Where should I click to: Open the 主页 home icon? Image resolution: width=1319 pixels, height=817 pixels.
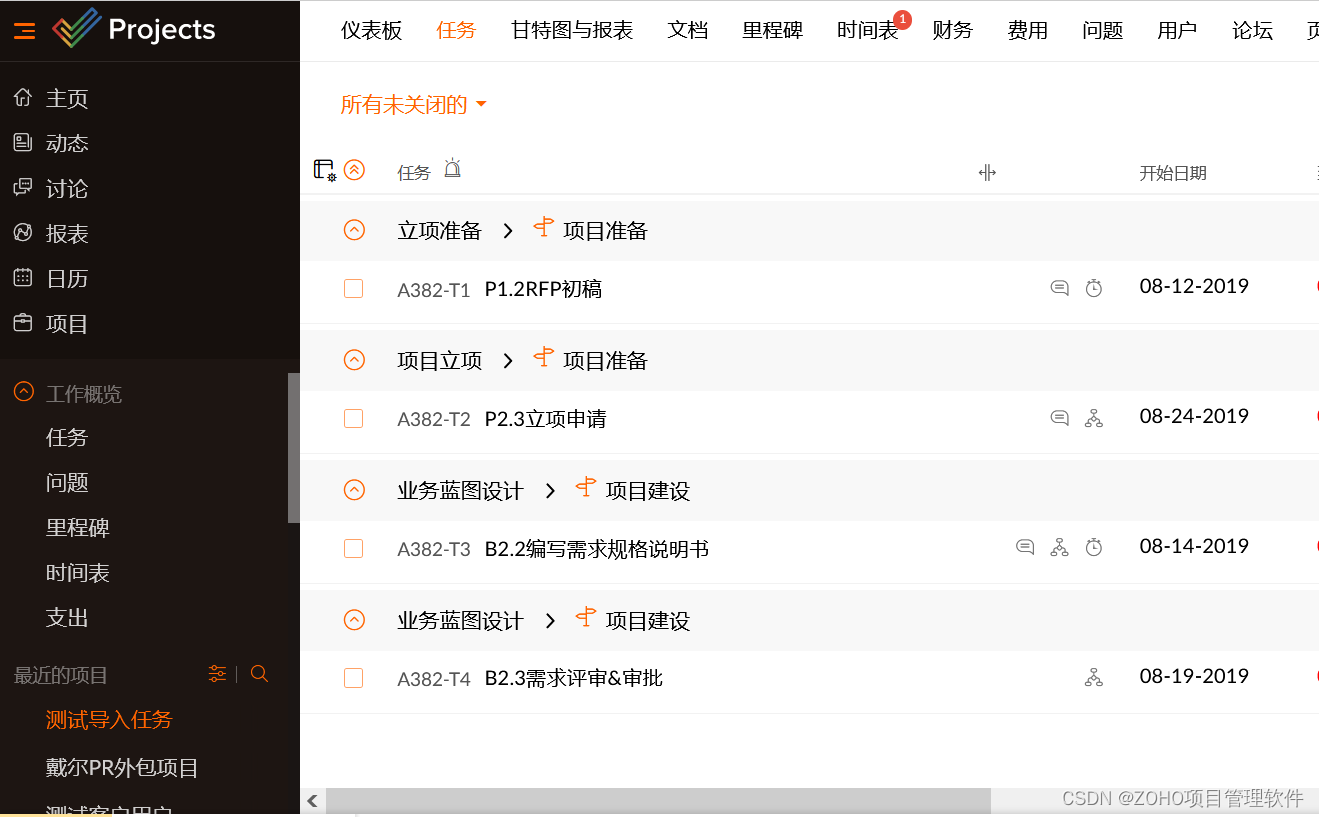click(x=22, y=98)
